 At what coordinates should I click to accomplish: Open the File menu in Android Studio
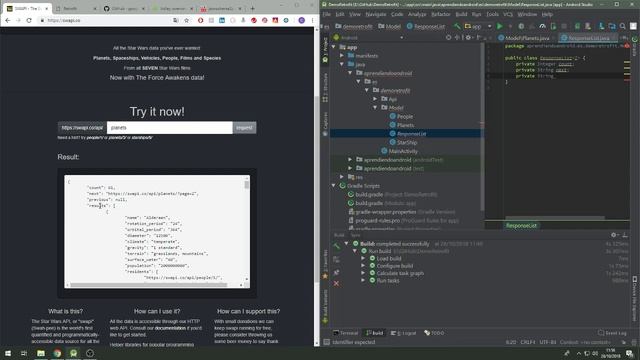(327, 14)
